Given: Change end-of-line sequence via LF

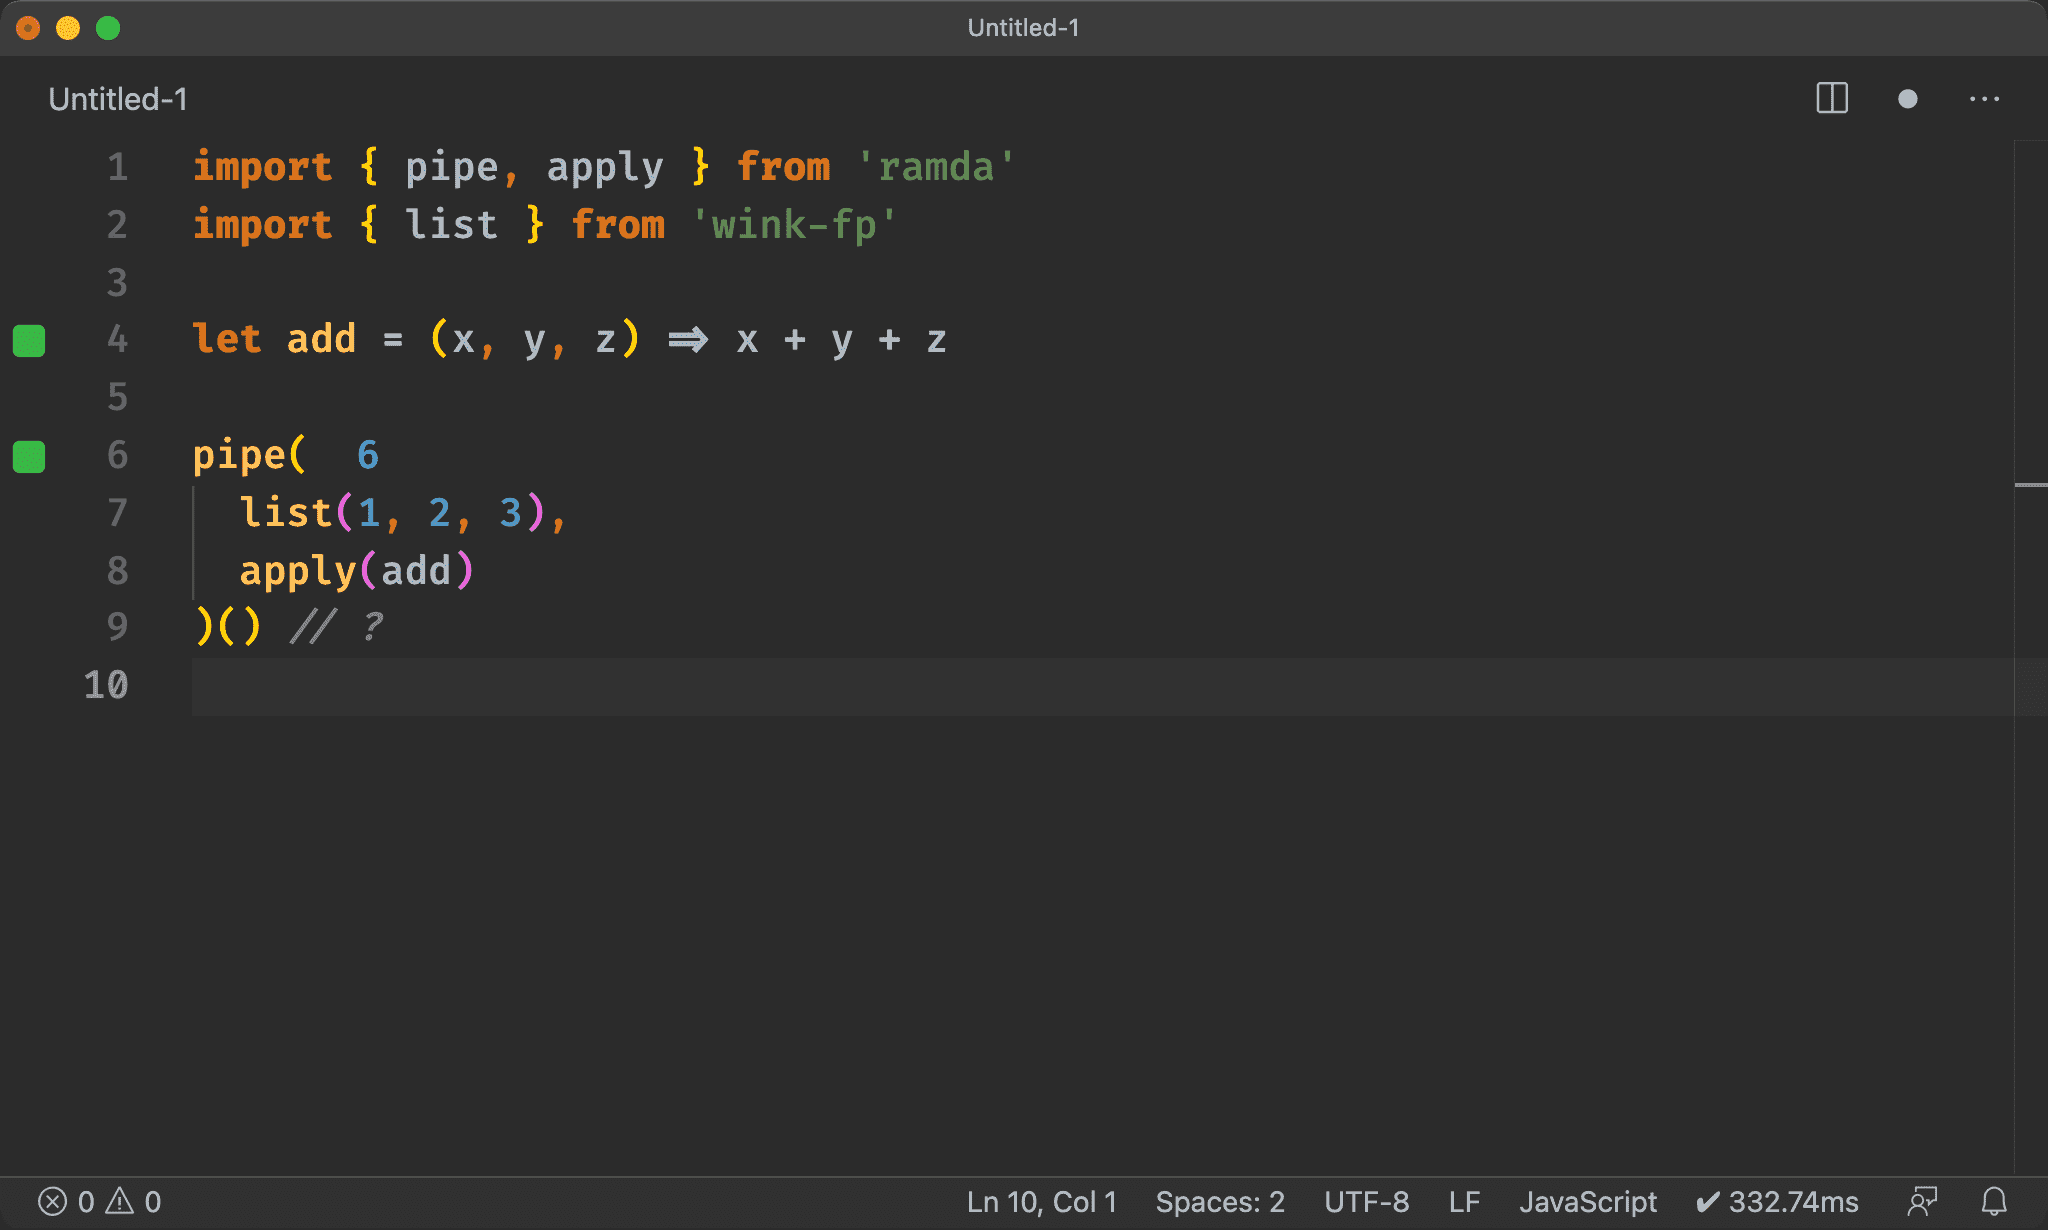Looking at the screenshot, I should 1464,1201.
